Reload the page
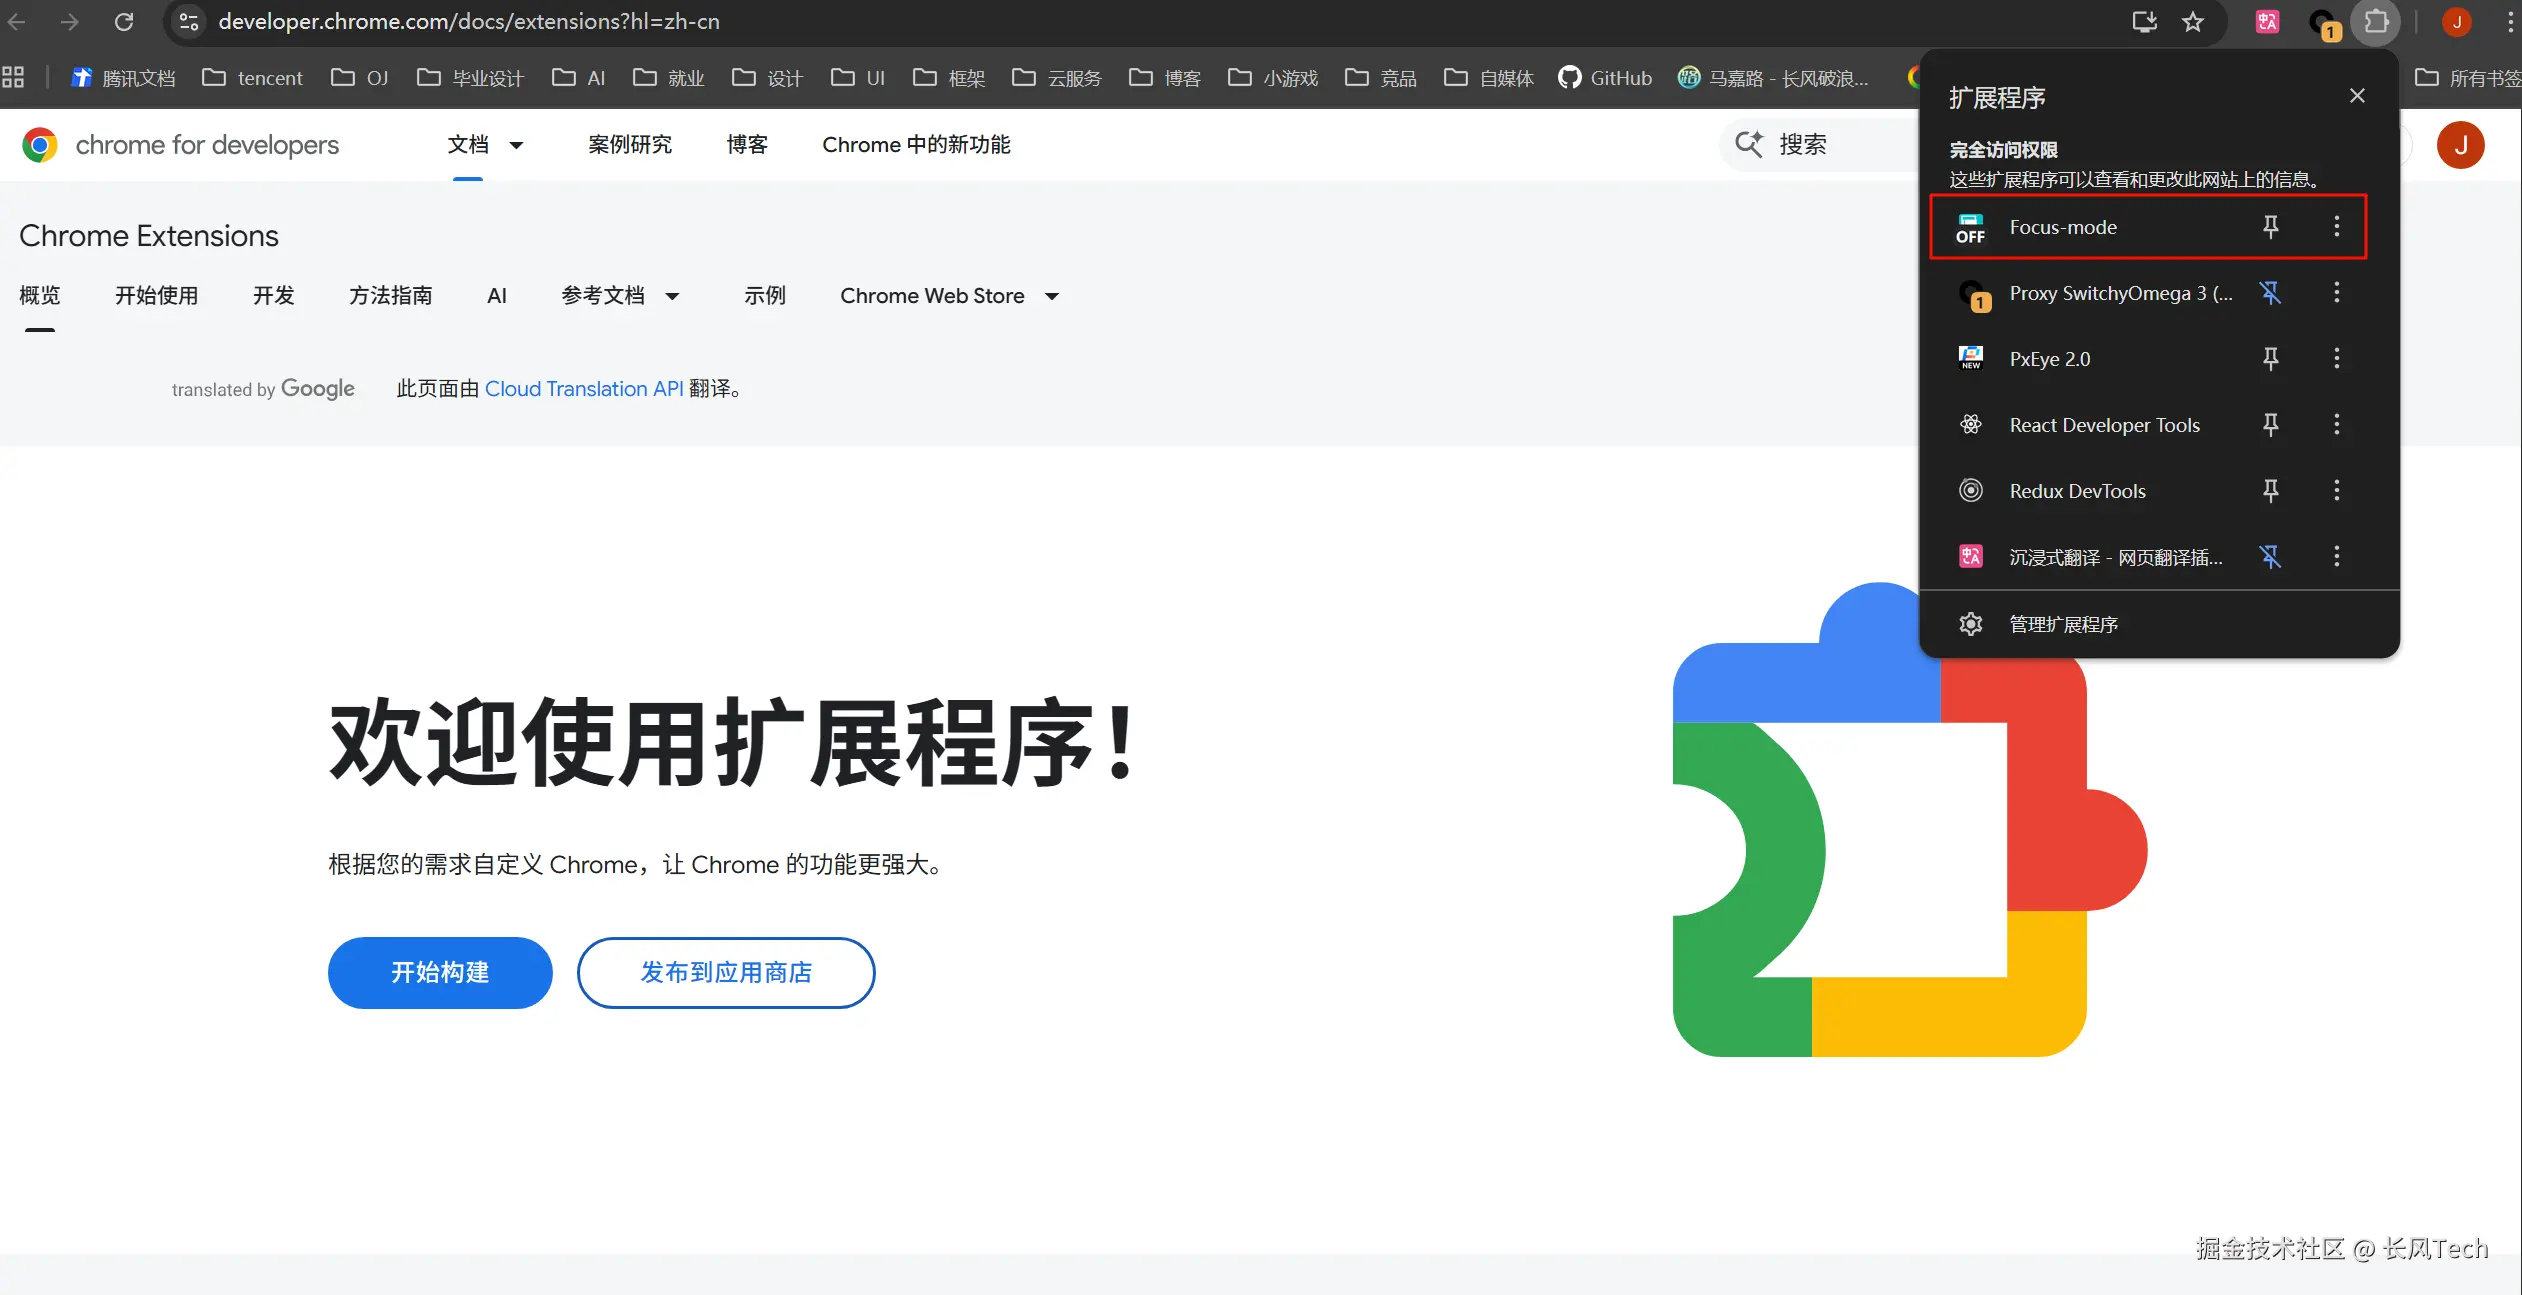 click(x=124, y=22)
